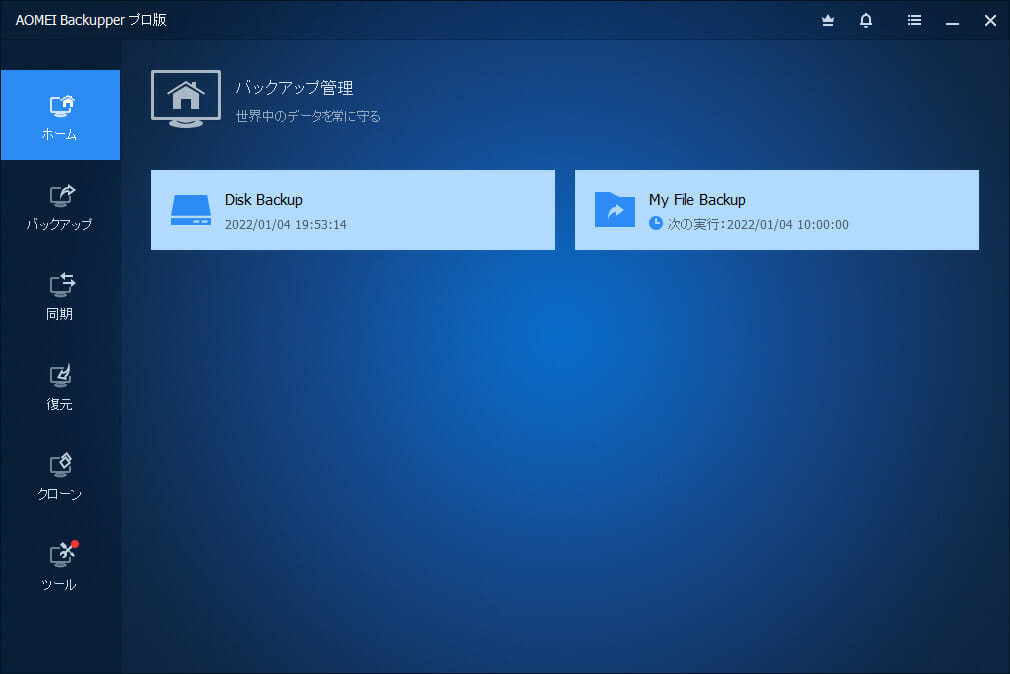Click the 同期 sync icon
The width and height of the screenshot is (1010, 674).
62,285
